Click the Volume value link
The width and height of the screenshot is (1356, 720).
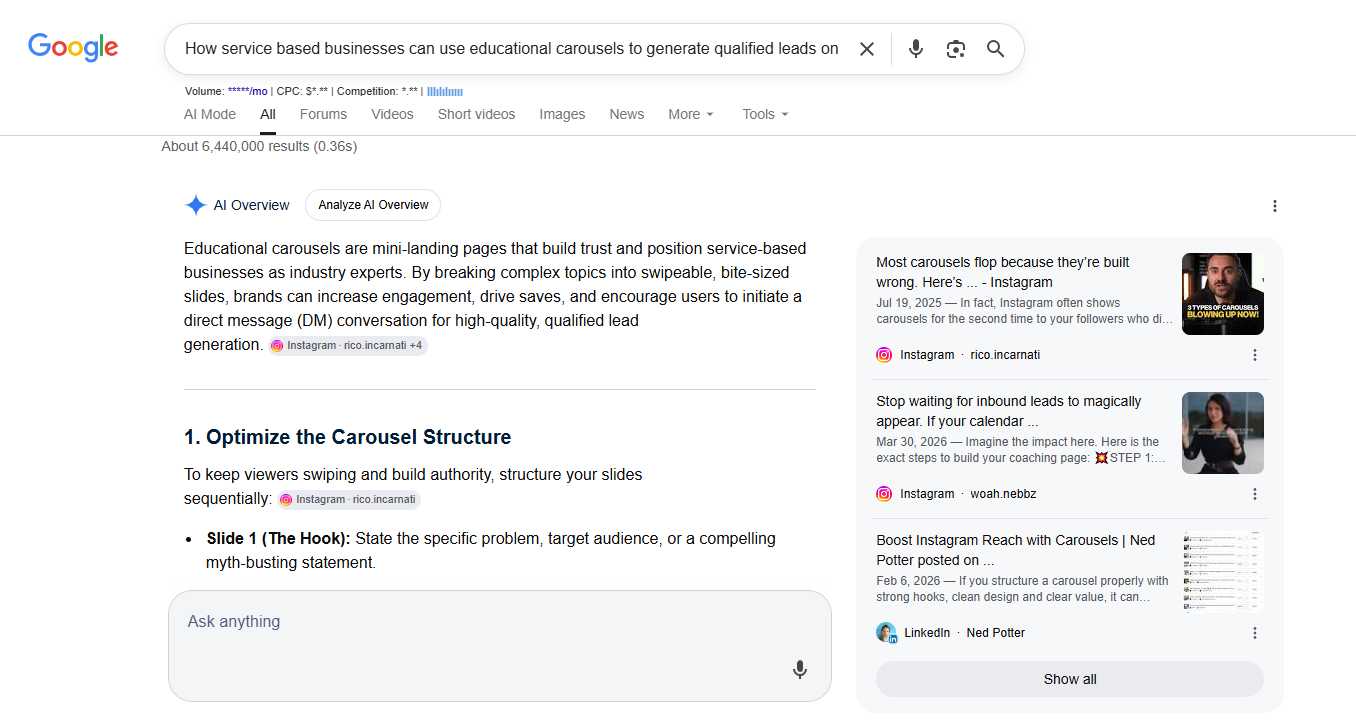[248, 91]
